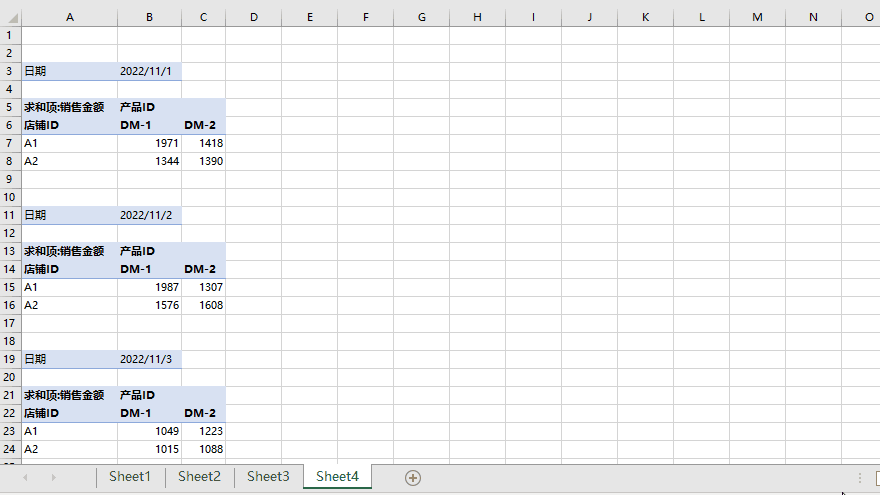The width and height of the screenshot is (880, 495).
Task: Select the cell with value 1015
Action: [x=149, y=449]
